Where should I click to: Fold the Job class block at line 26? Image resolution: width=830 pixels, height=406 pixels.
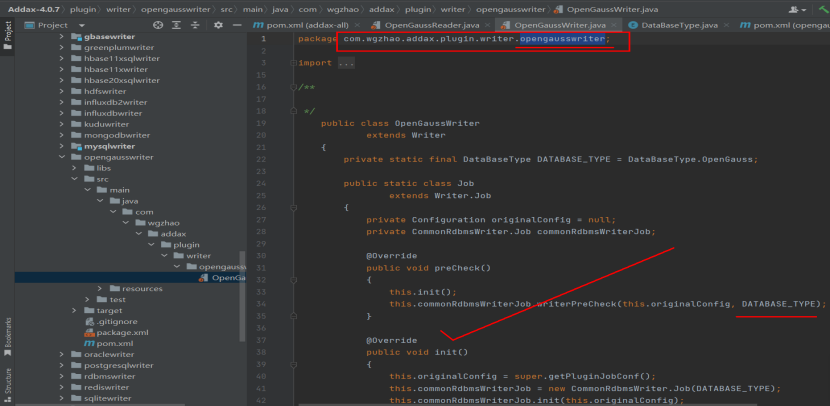pyautogui.click(x=294, y=207)
